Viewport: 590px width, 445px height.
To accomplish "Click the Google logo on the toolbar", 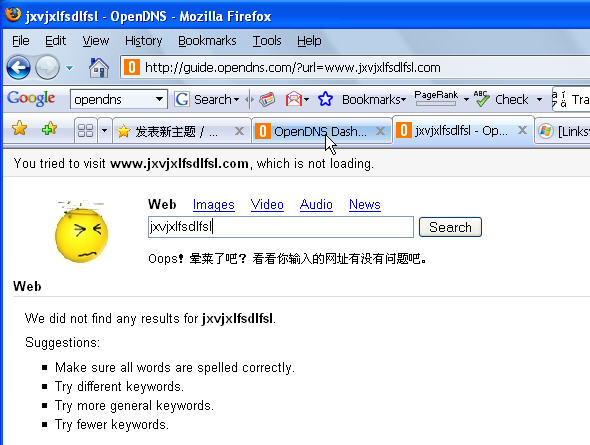I will (31, 99).
